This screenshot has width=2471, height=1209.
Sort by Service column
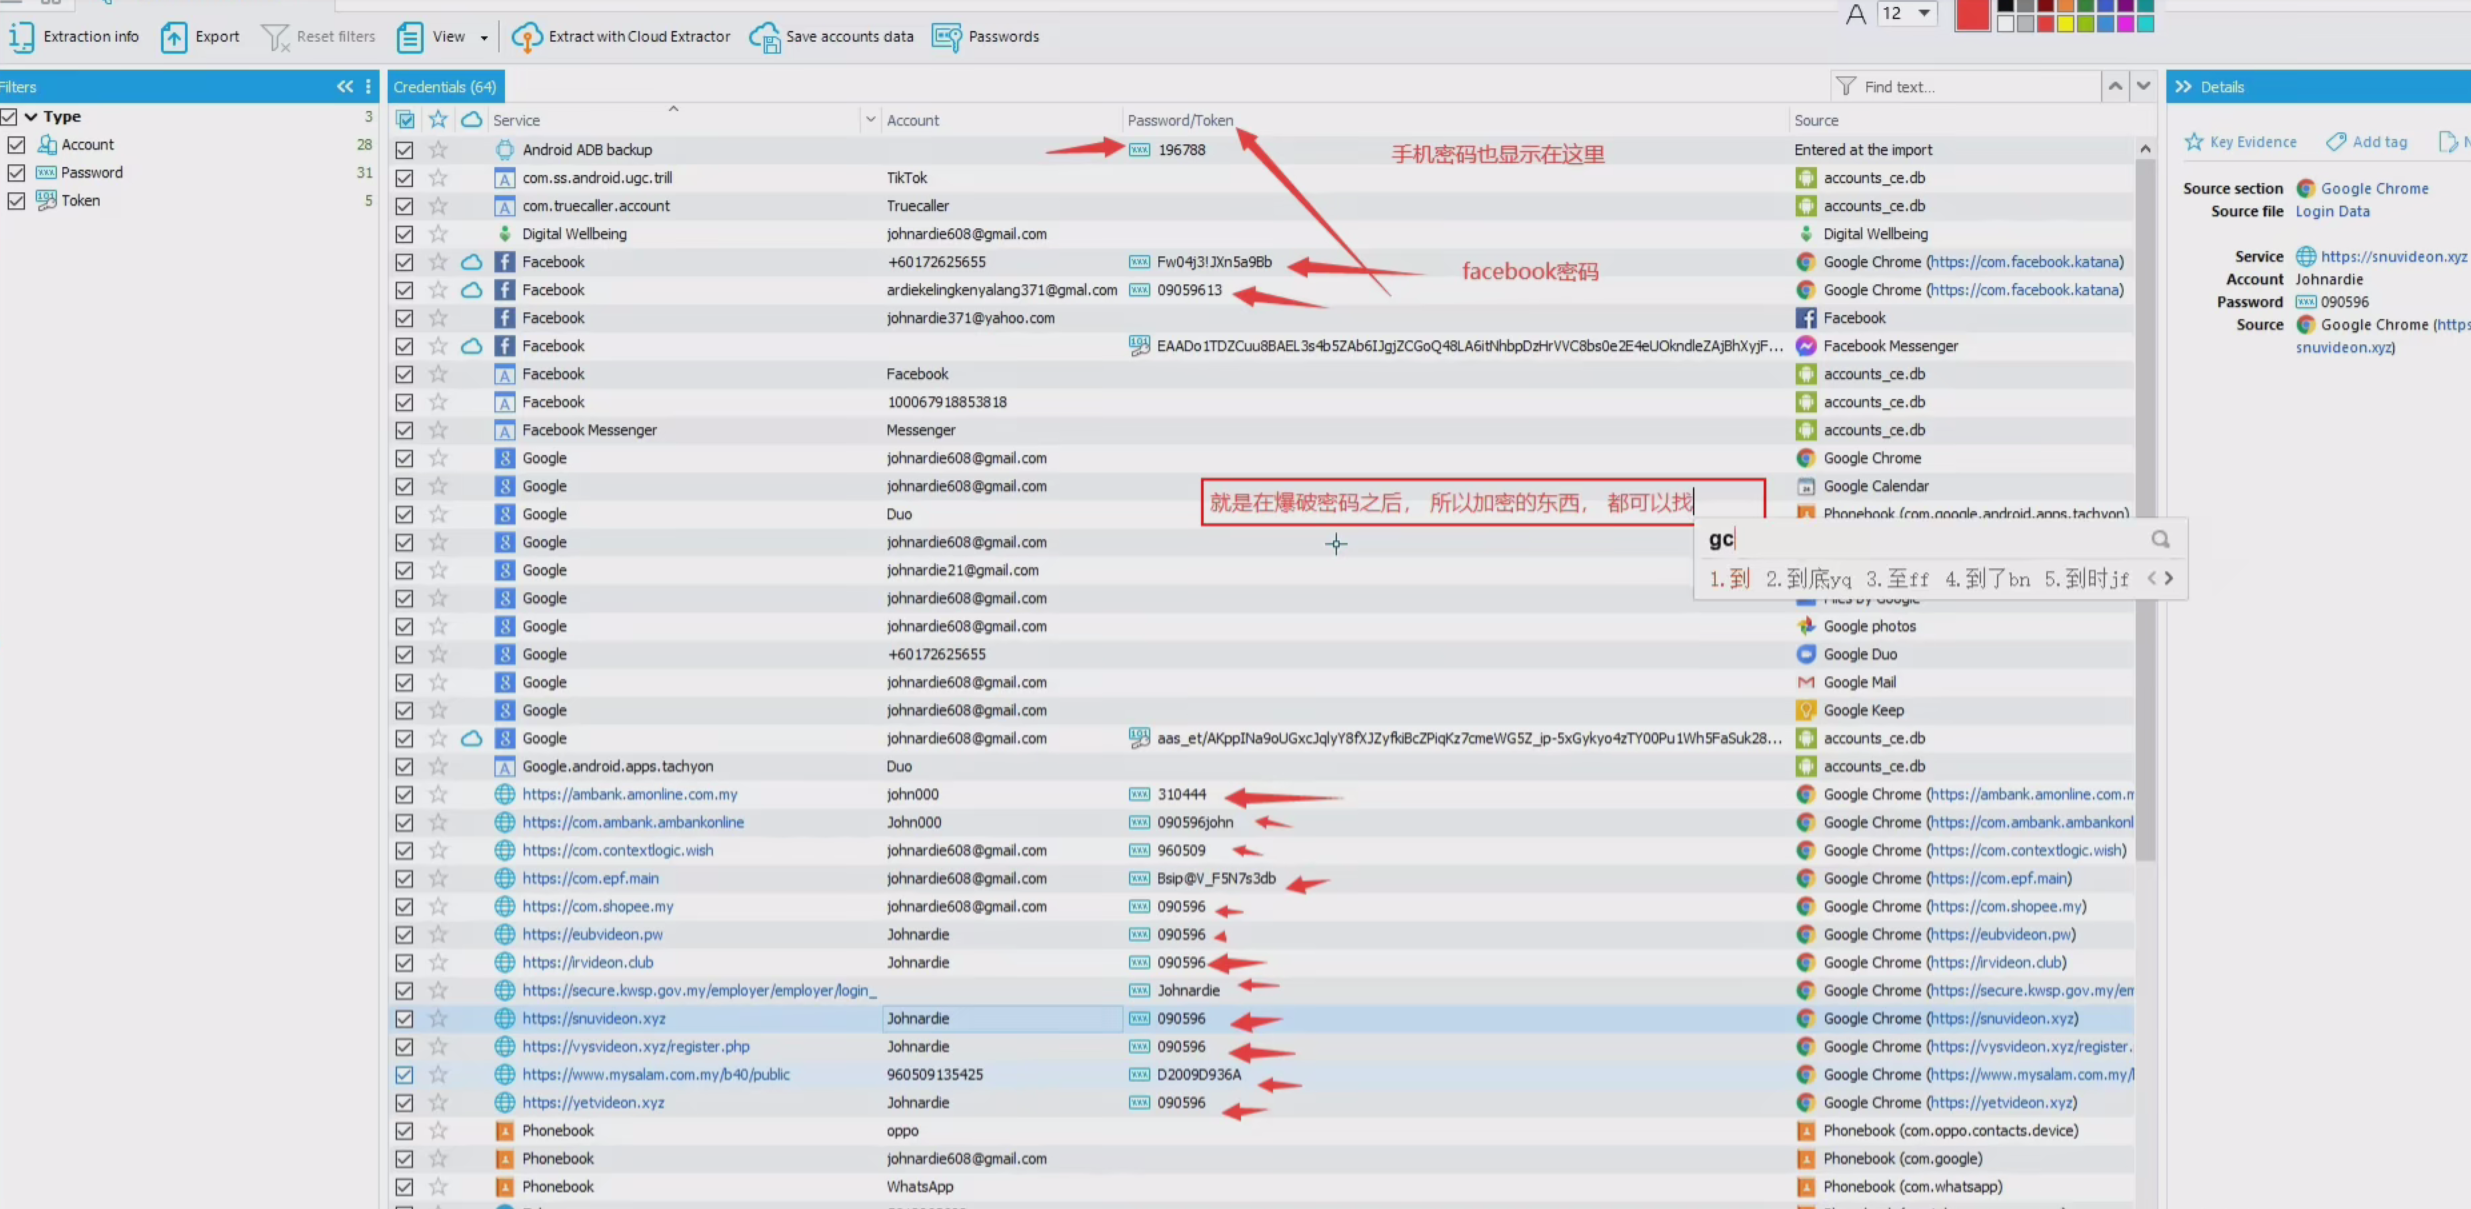pyautogui.click(x=516, y=120)
